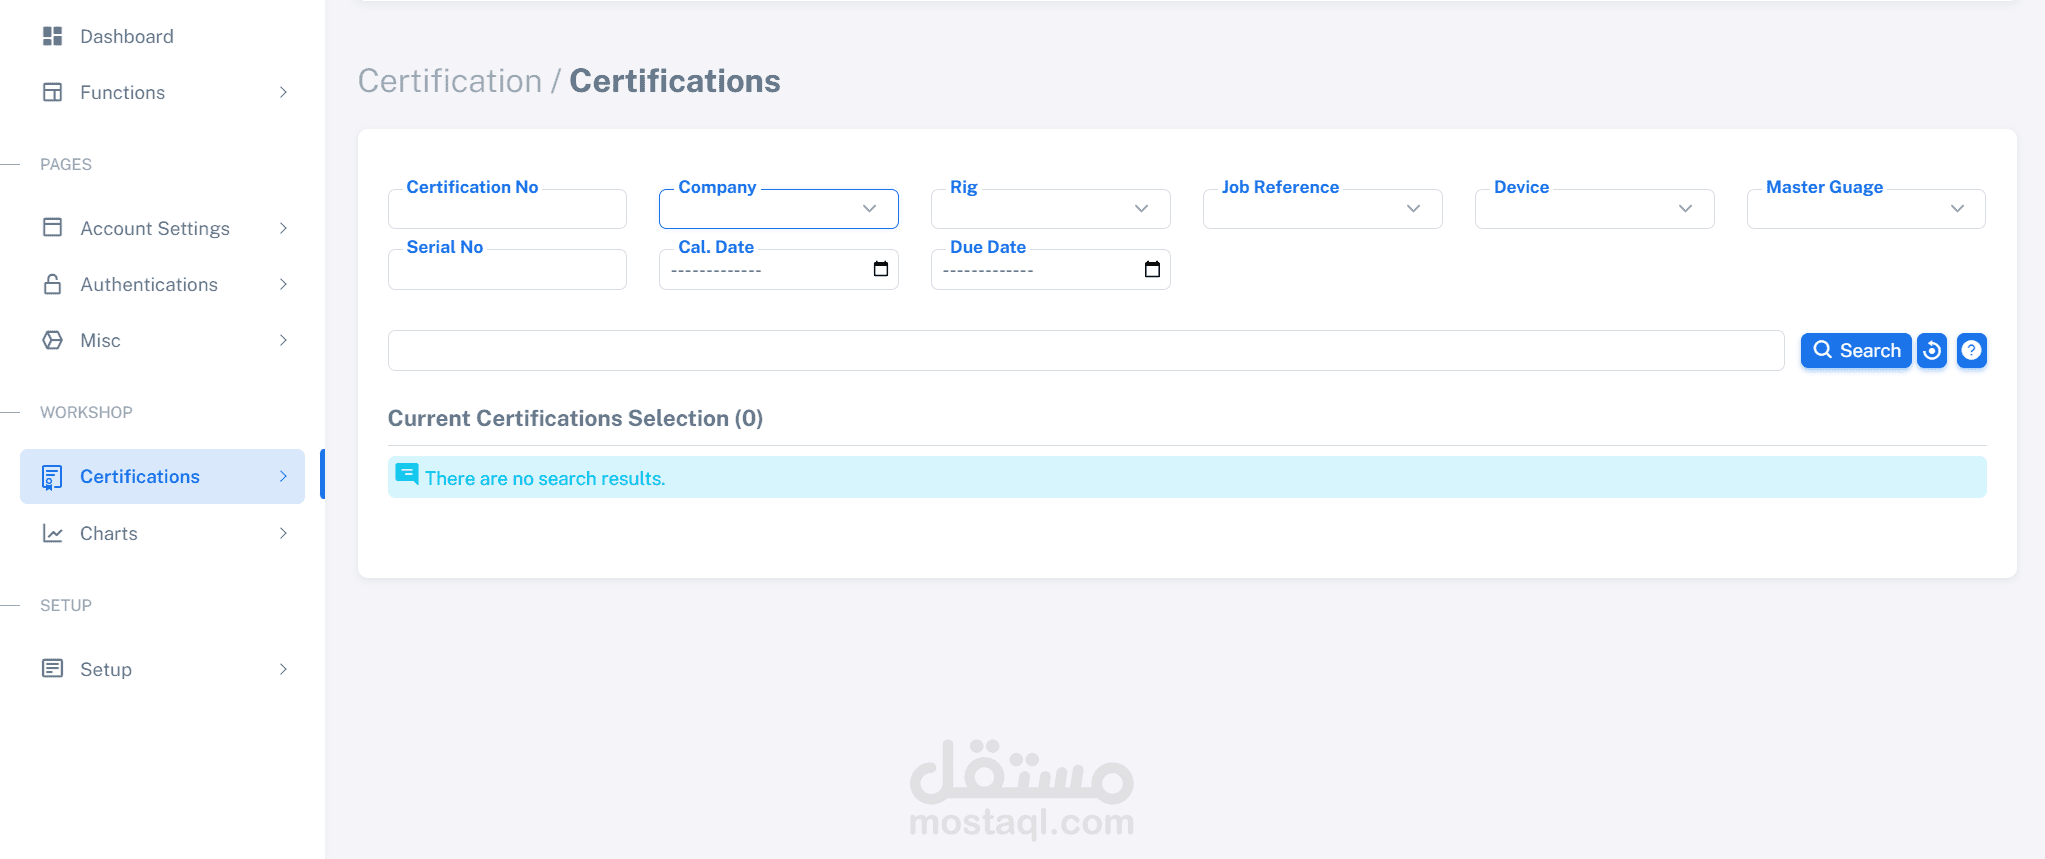
Task: Expand the Setup chevron
Action: click(x=284, y=669)
